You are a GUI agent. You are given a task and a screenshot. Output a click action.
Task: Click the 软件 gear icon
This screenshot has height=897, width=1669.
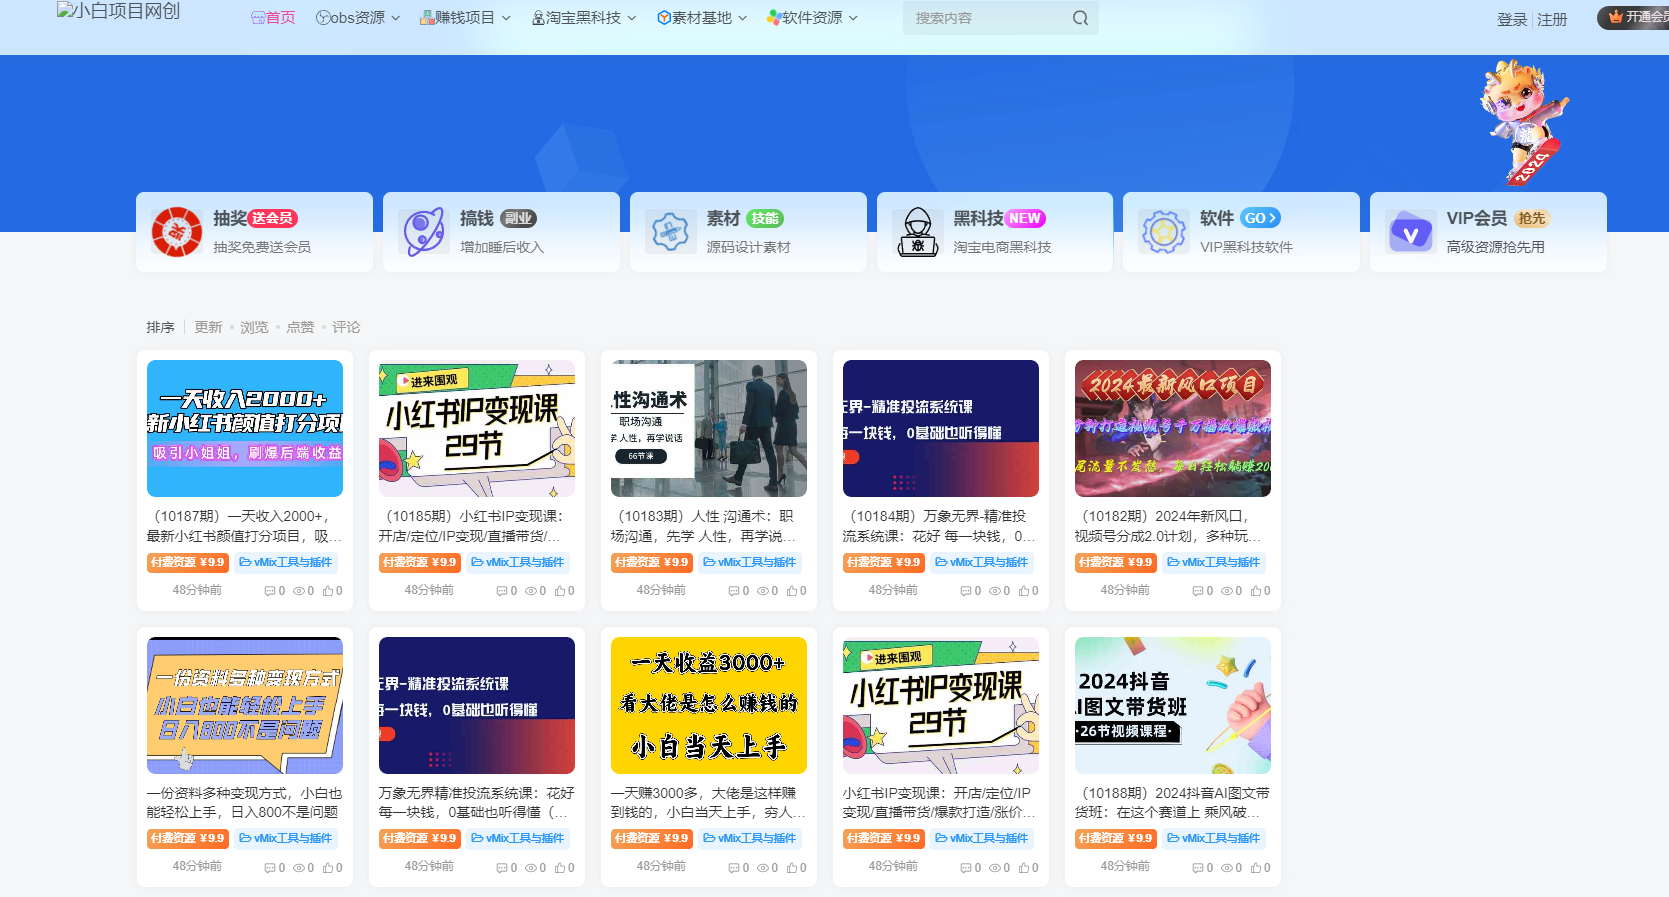[x=1164, y=232]
